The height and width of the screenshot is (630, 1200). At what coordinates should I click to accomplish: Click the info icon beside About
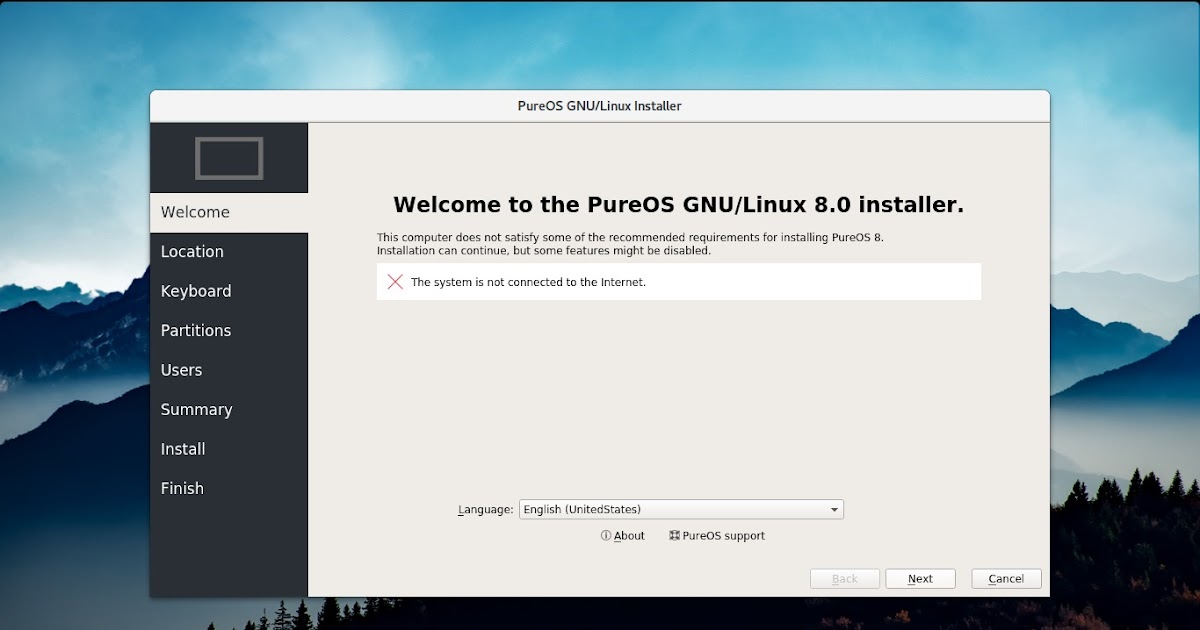pyautogui.click(x=607, y=535)
